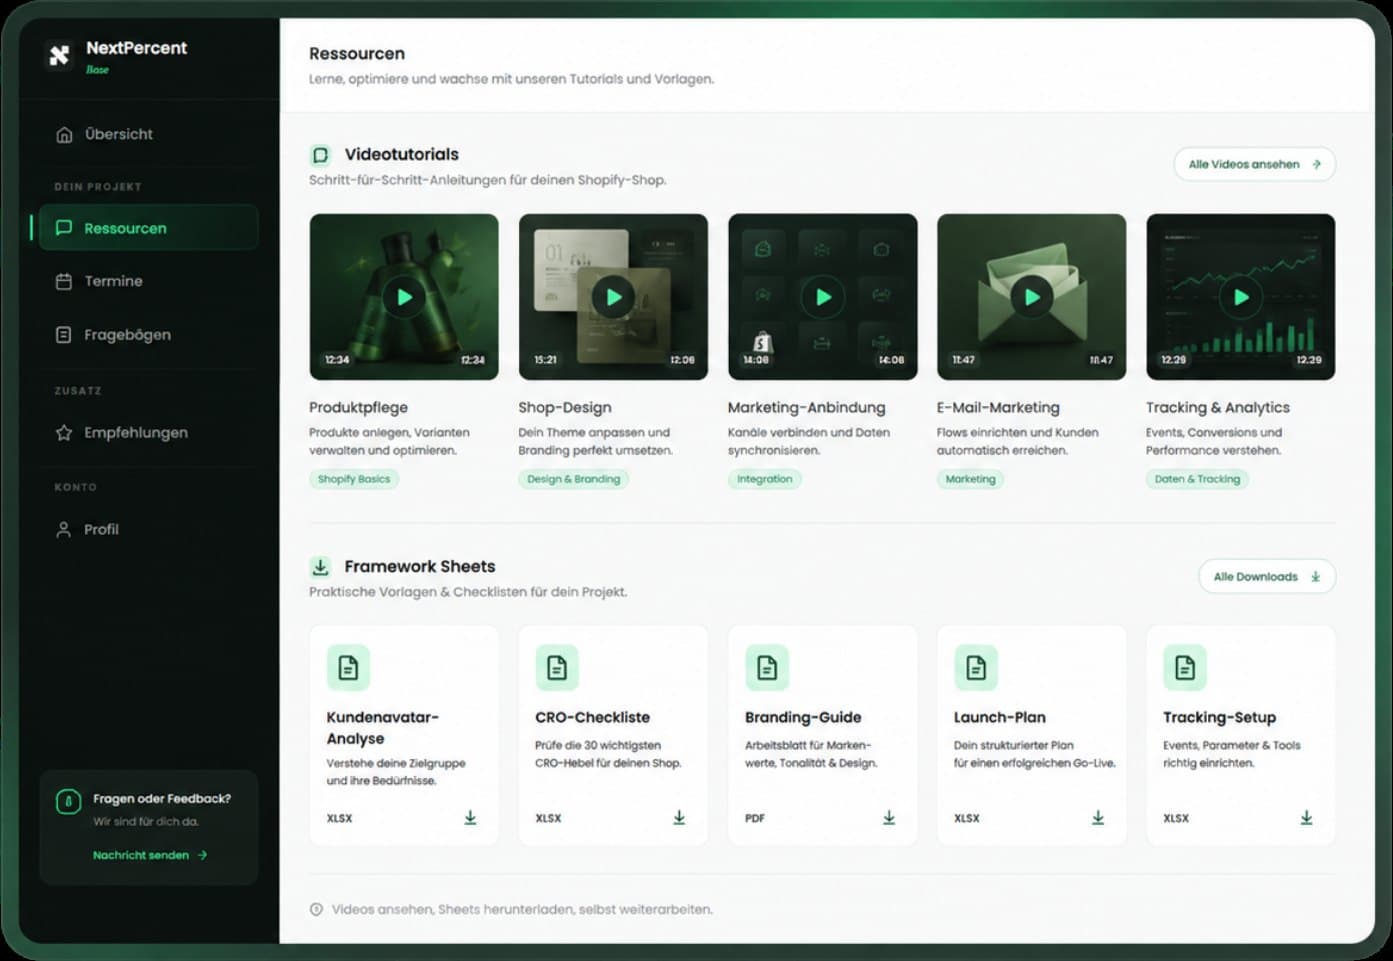This screenshot has height=961, width=1393.
Task: Click the info icon in footer note
Action: pos(316,909)
